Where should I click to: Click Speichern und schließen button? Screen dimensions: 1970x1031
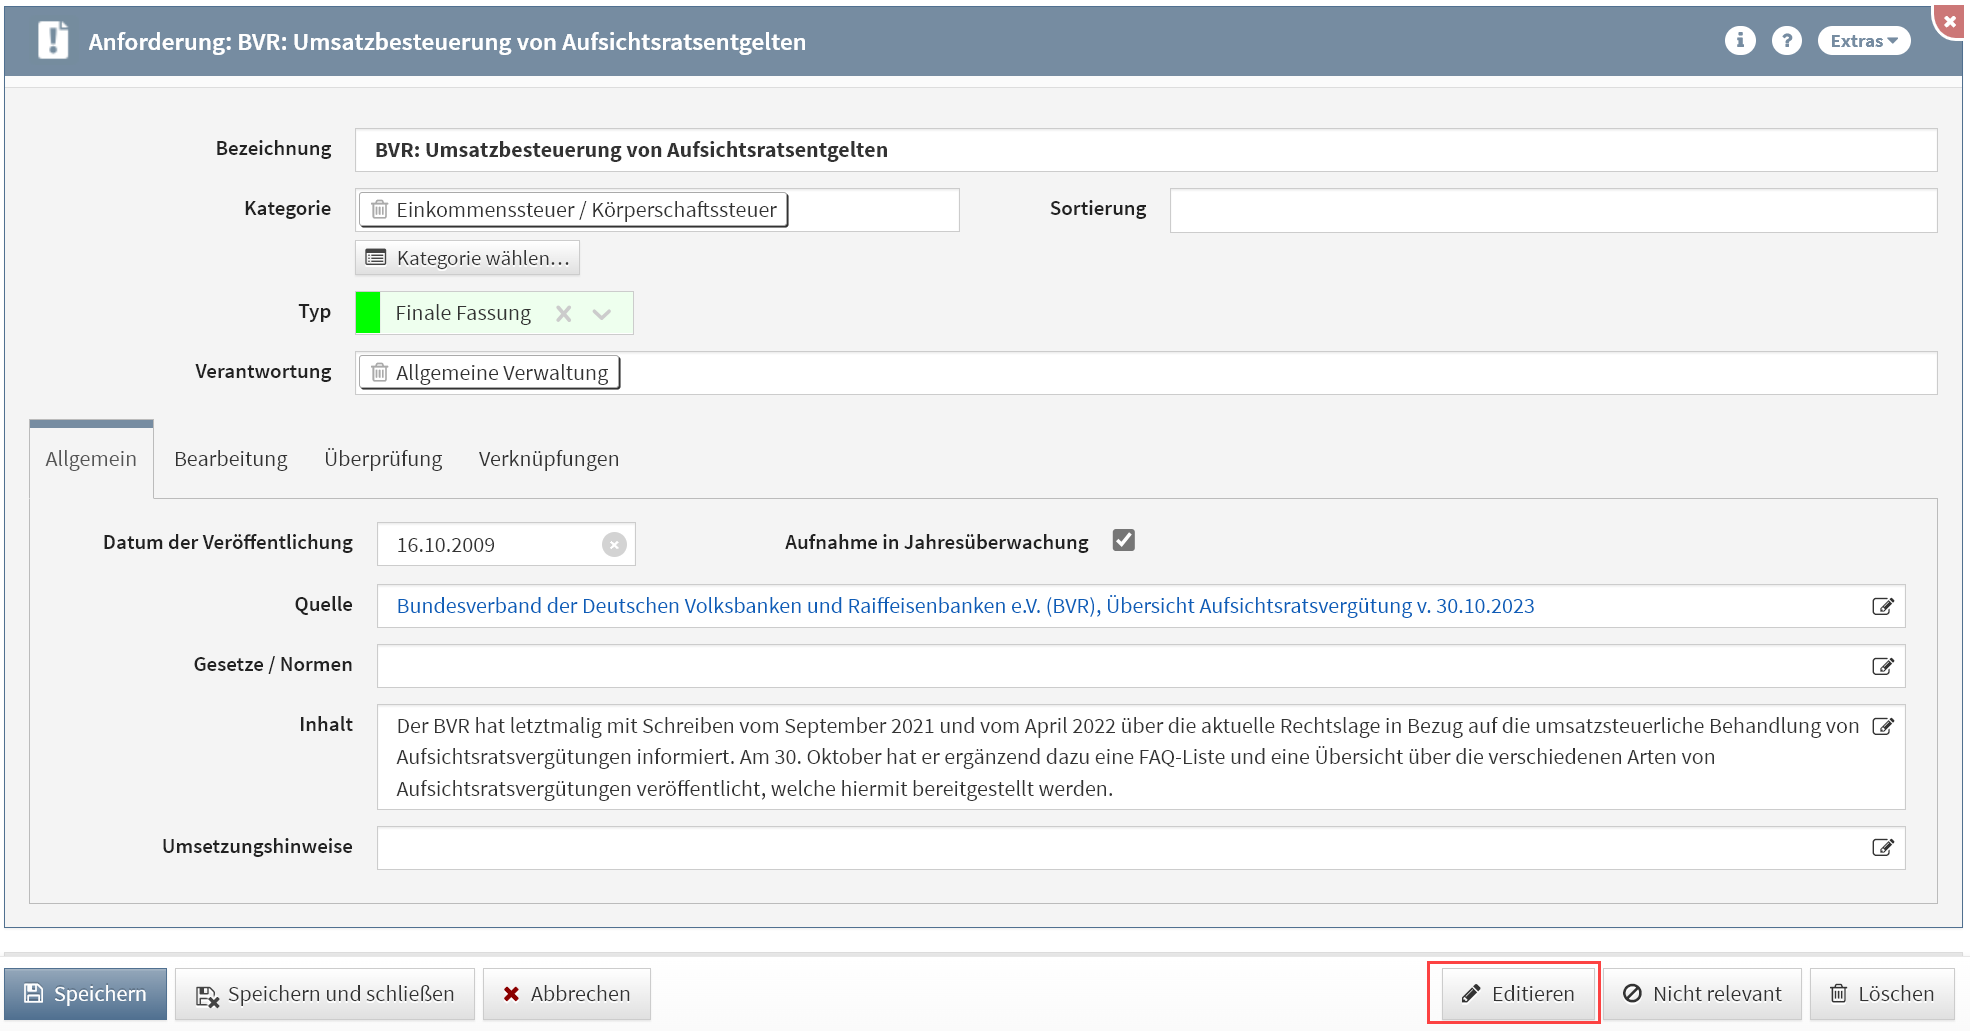[325, 994]
